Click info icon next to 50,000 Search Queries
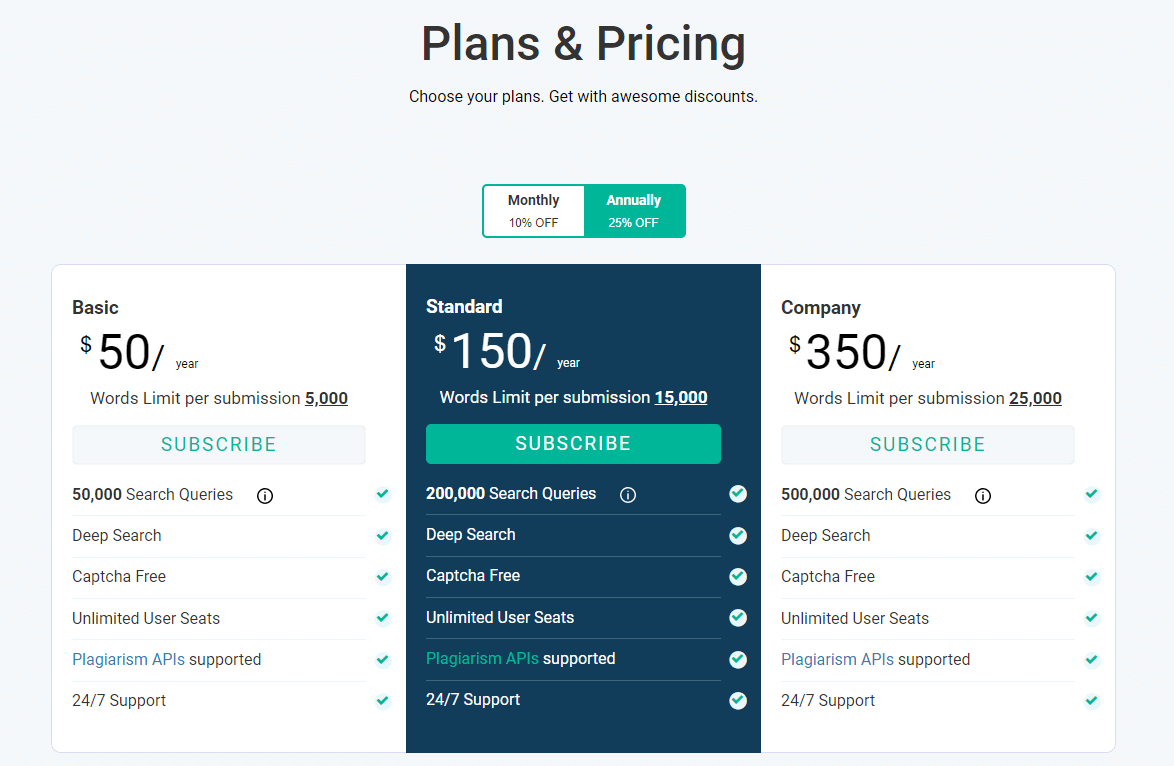The image size is (1174, 766). 265,496
